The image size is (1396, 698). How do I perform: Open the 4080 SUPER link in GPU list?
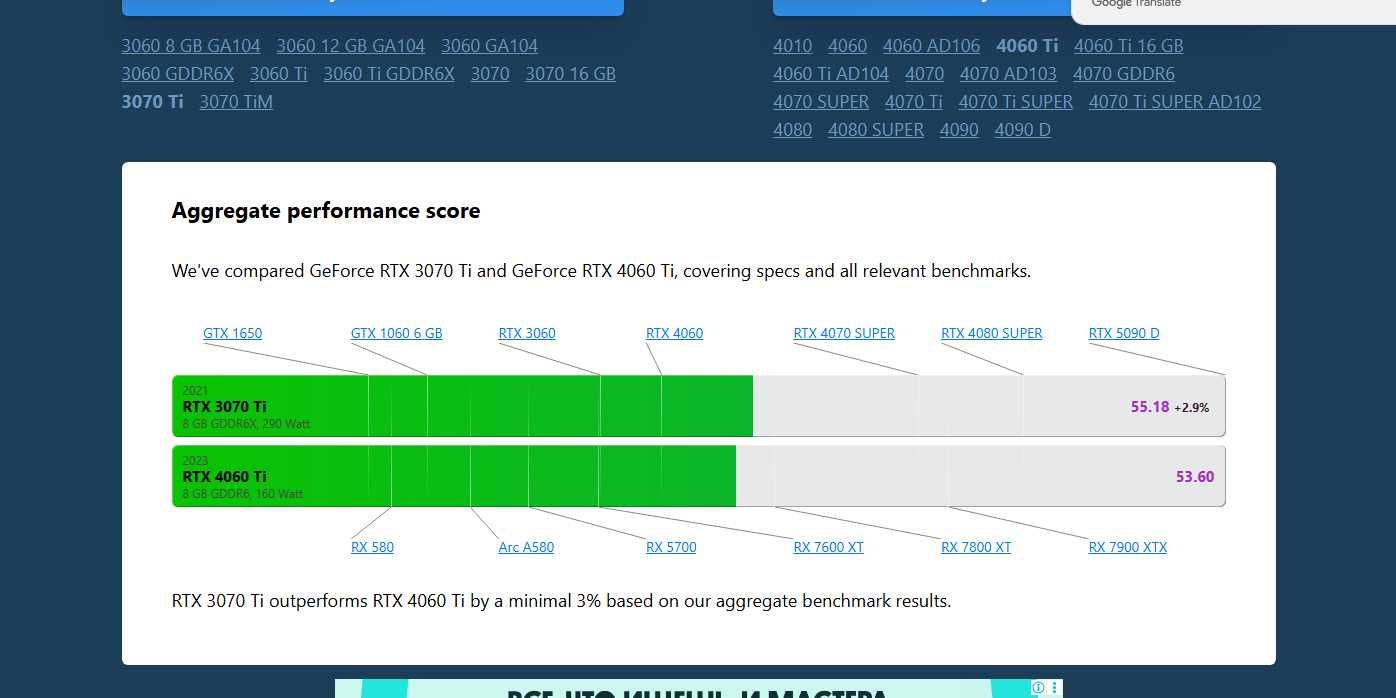(x=876, y=130)
